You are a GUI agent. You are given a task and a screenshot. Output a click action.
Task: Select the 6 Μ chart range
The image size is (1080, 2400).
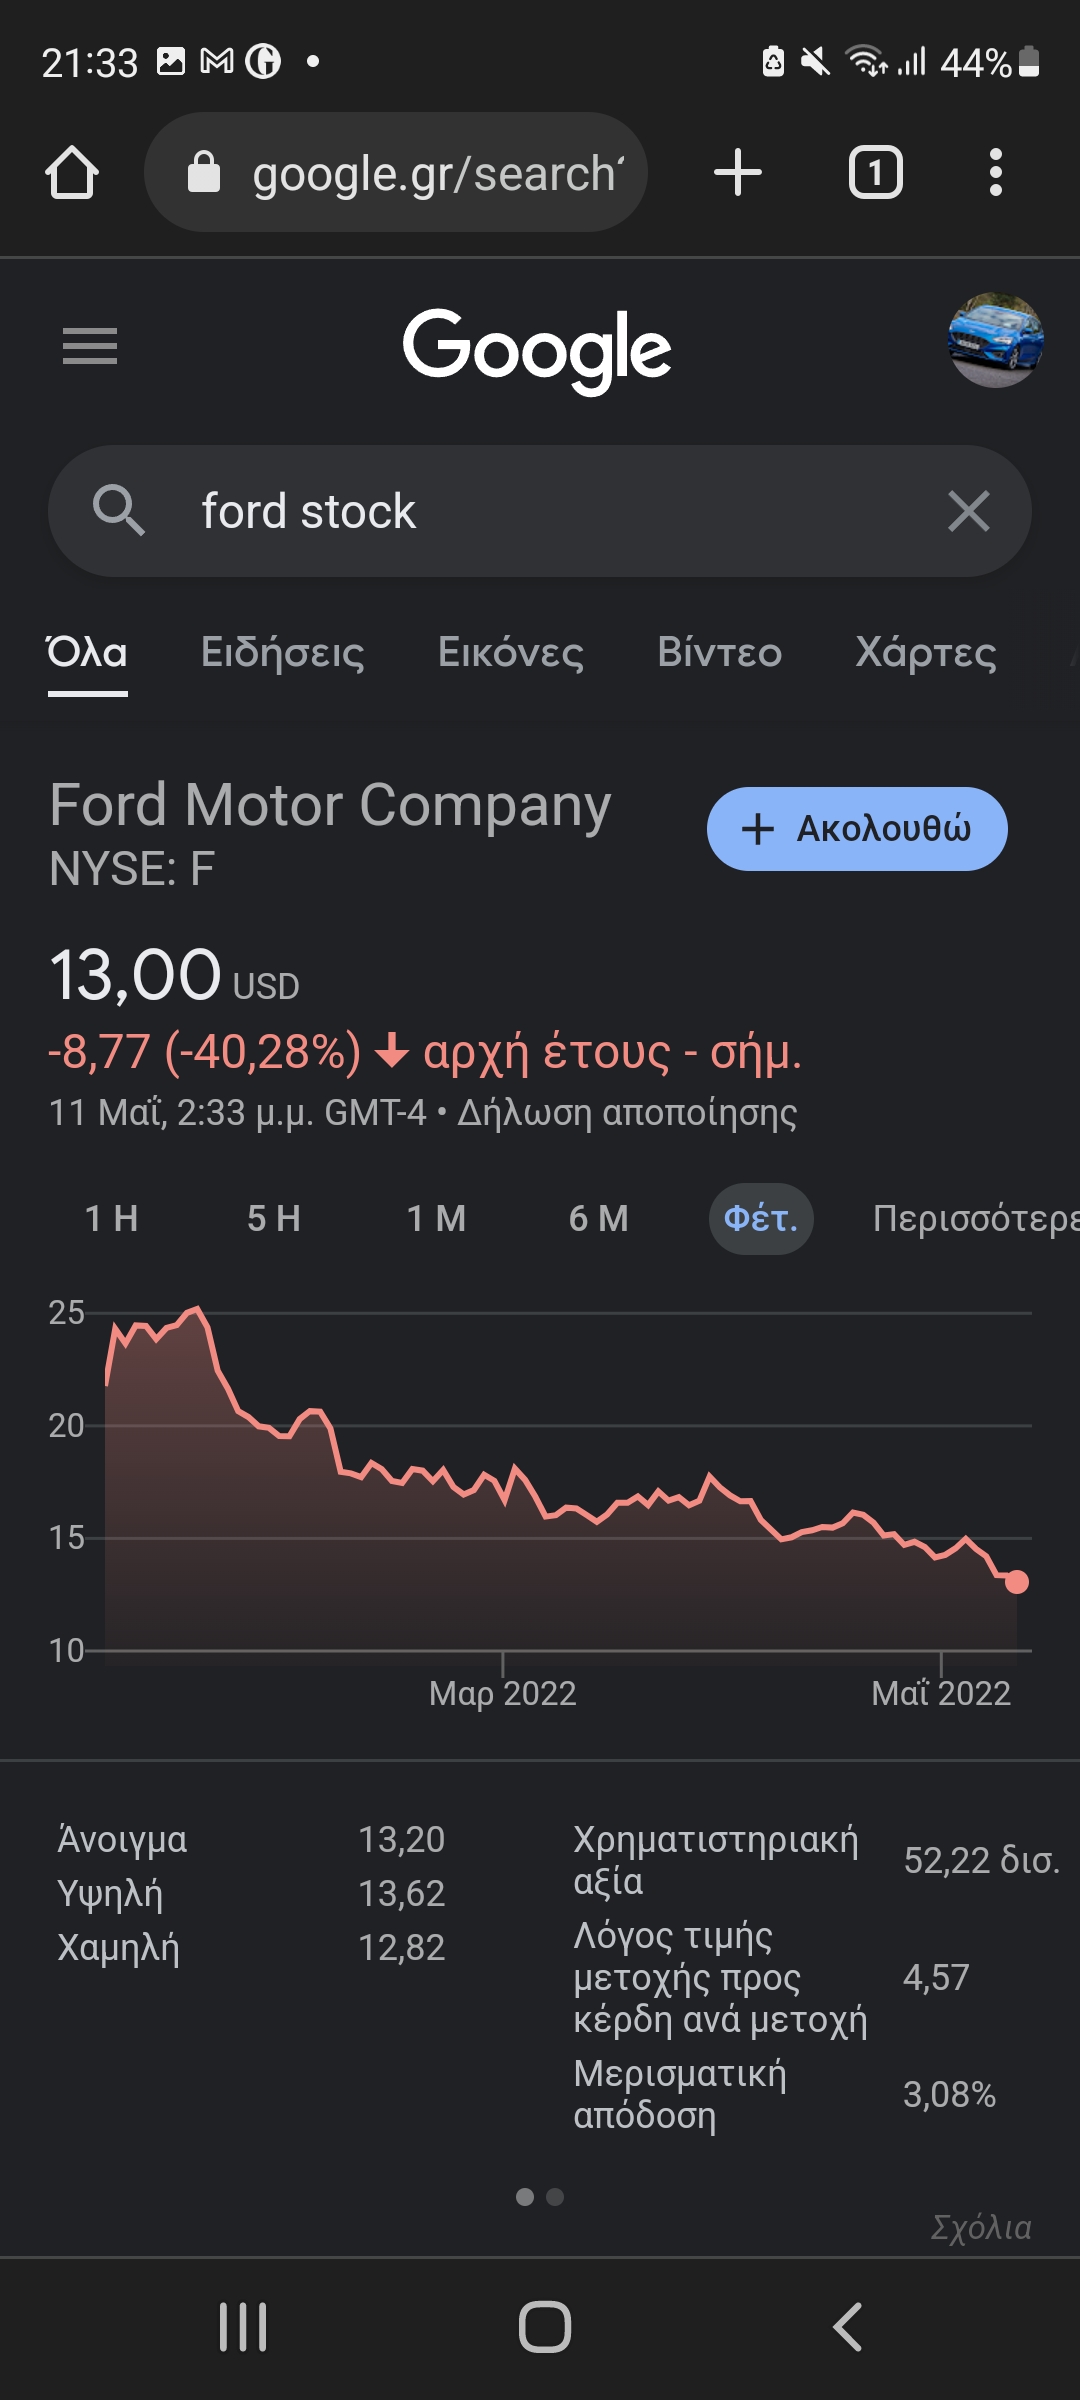tap(598, 1218)
